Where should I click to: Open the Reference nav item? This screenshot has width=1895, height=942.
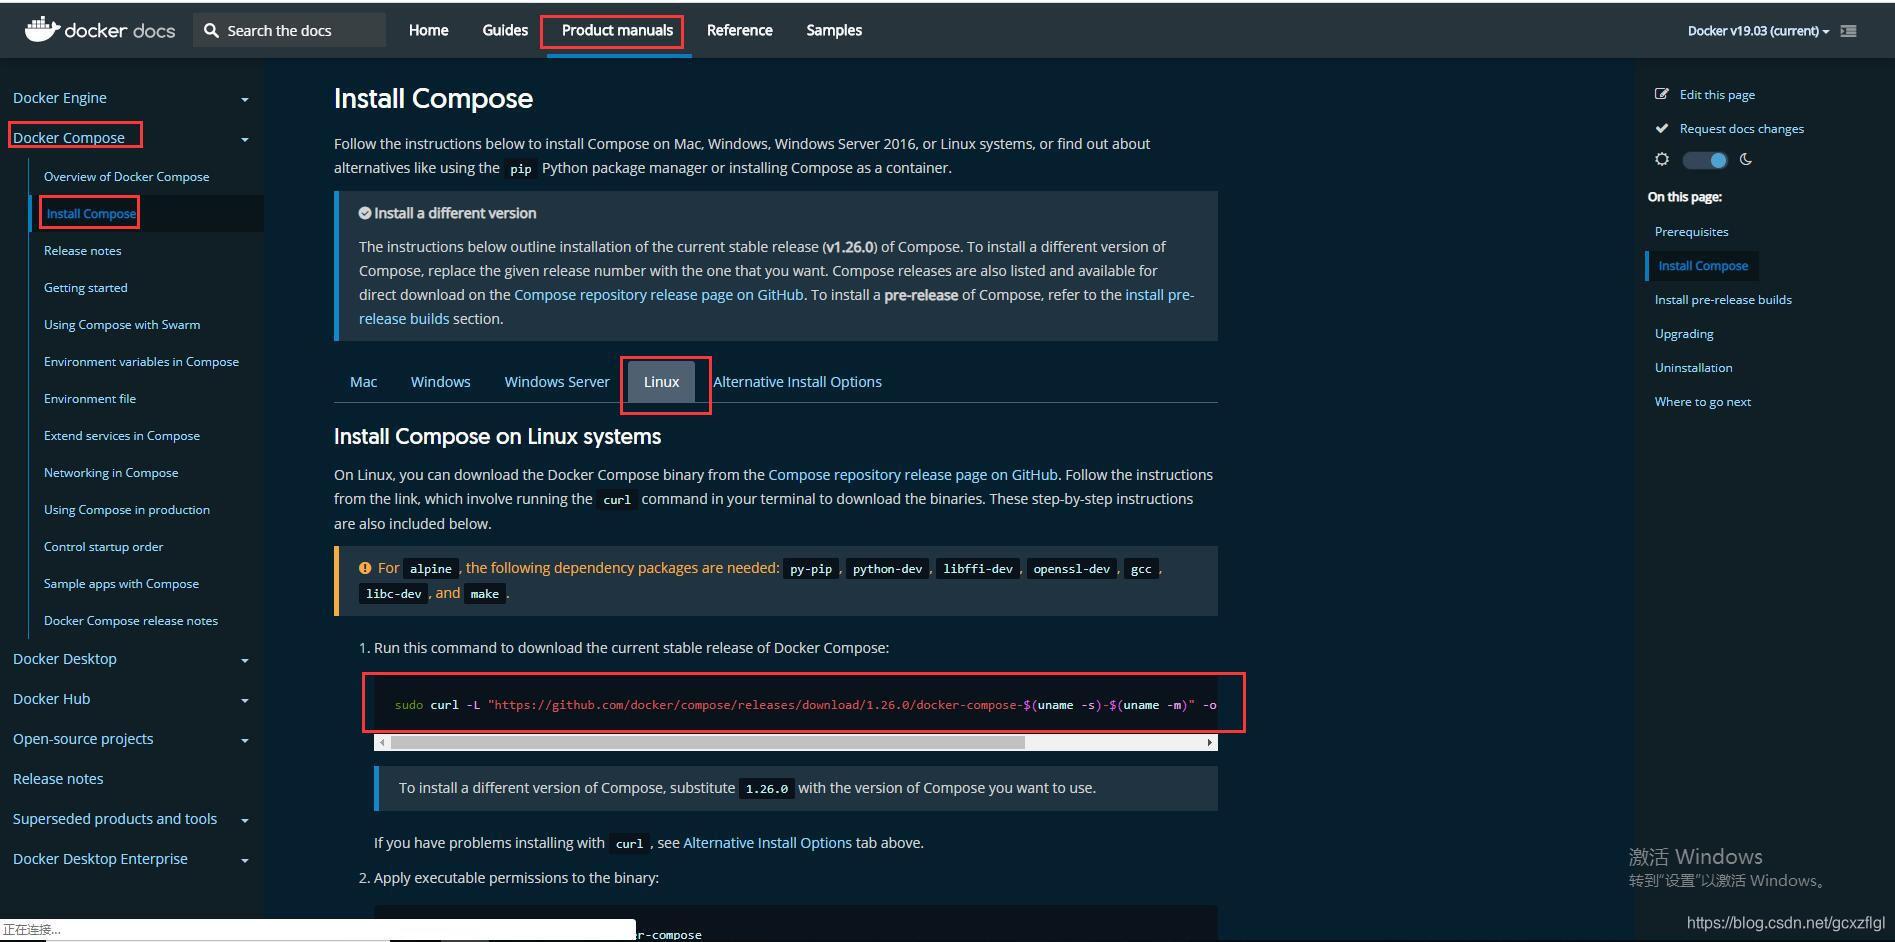739,30
